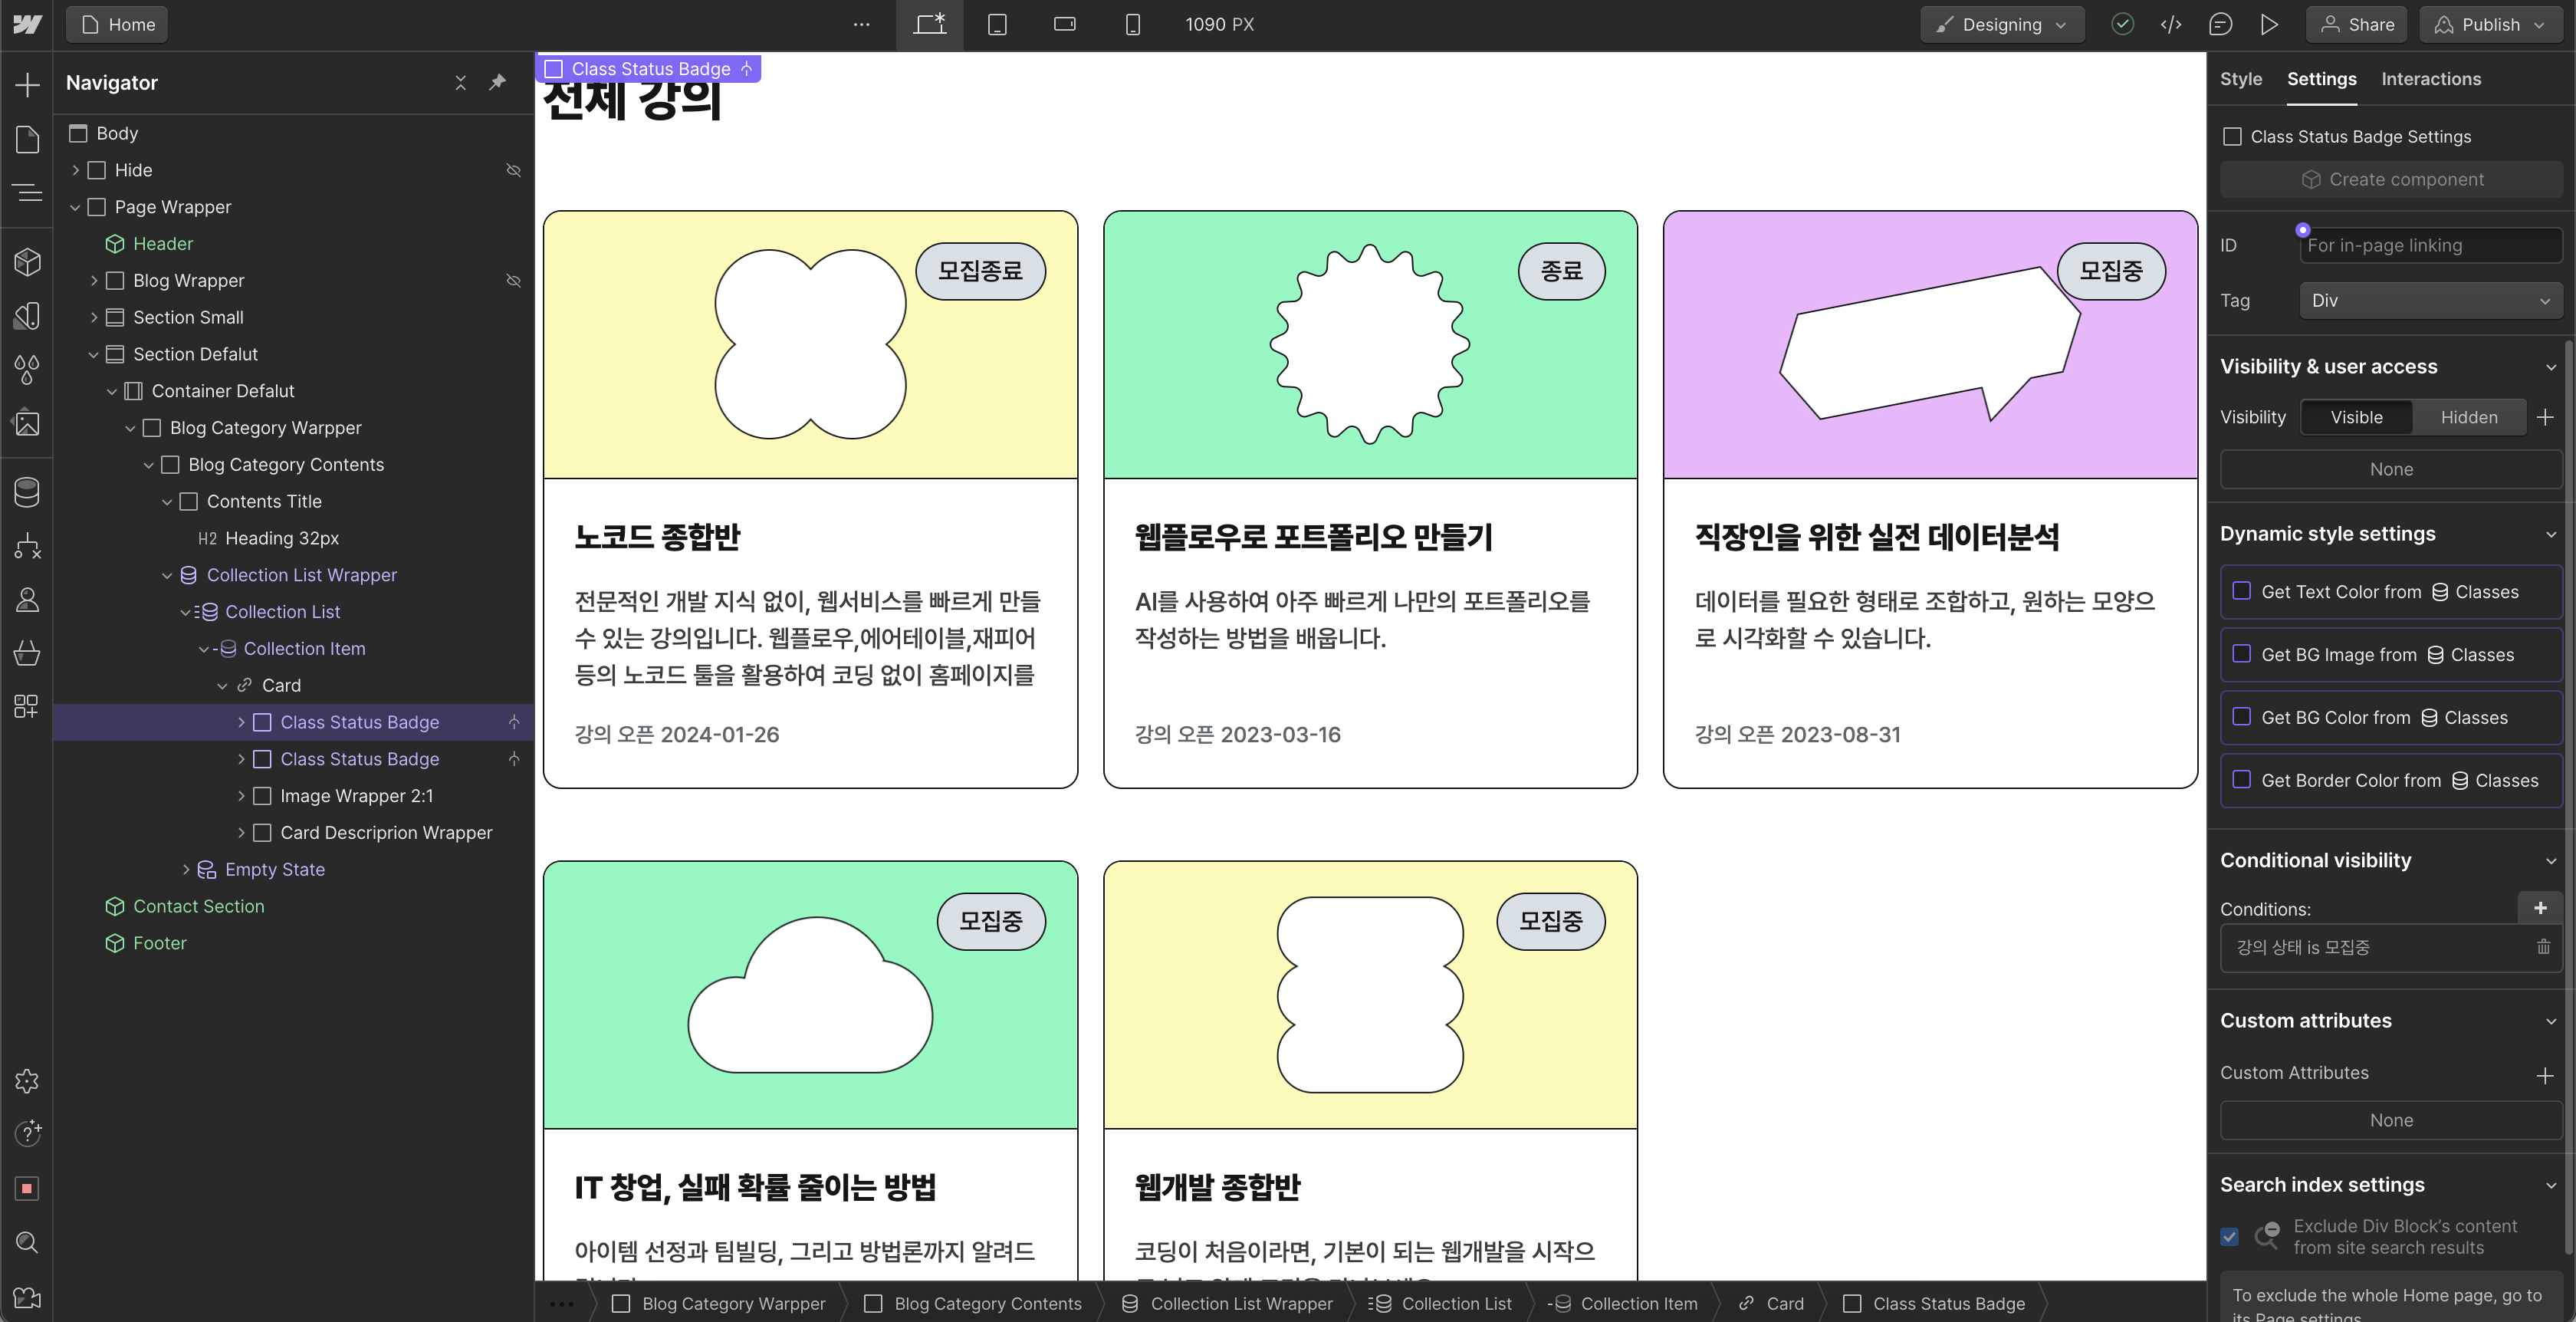The image size is (2576, 1322).
Task: Switch to mobile landscape breakpoint
Action: (1065, 24)
